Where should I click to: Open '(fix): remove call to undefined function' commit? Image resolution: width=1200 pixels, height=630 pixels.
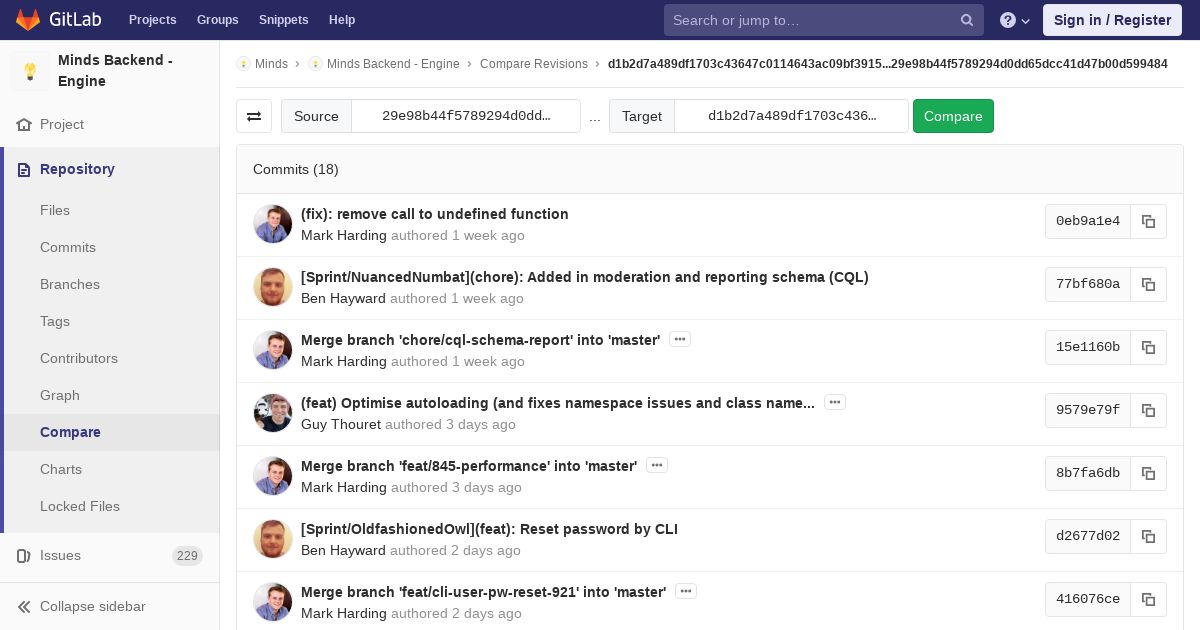435,214
